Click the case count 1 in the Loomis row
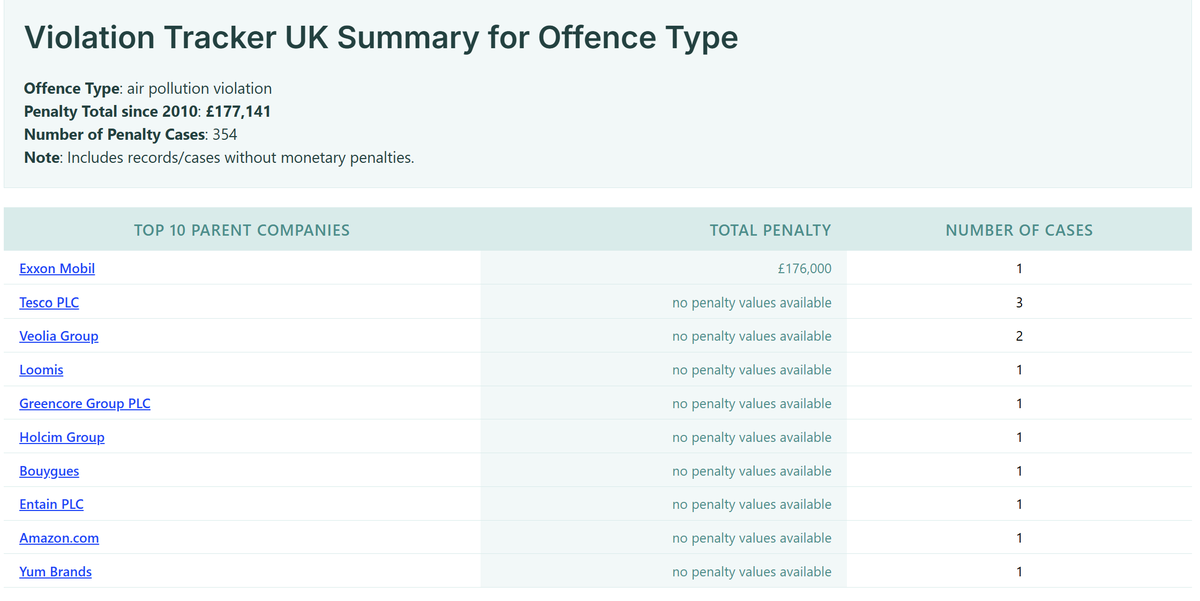Screen dimensions: 1200x601 [x=1019, y=370]
